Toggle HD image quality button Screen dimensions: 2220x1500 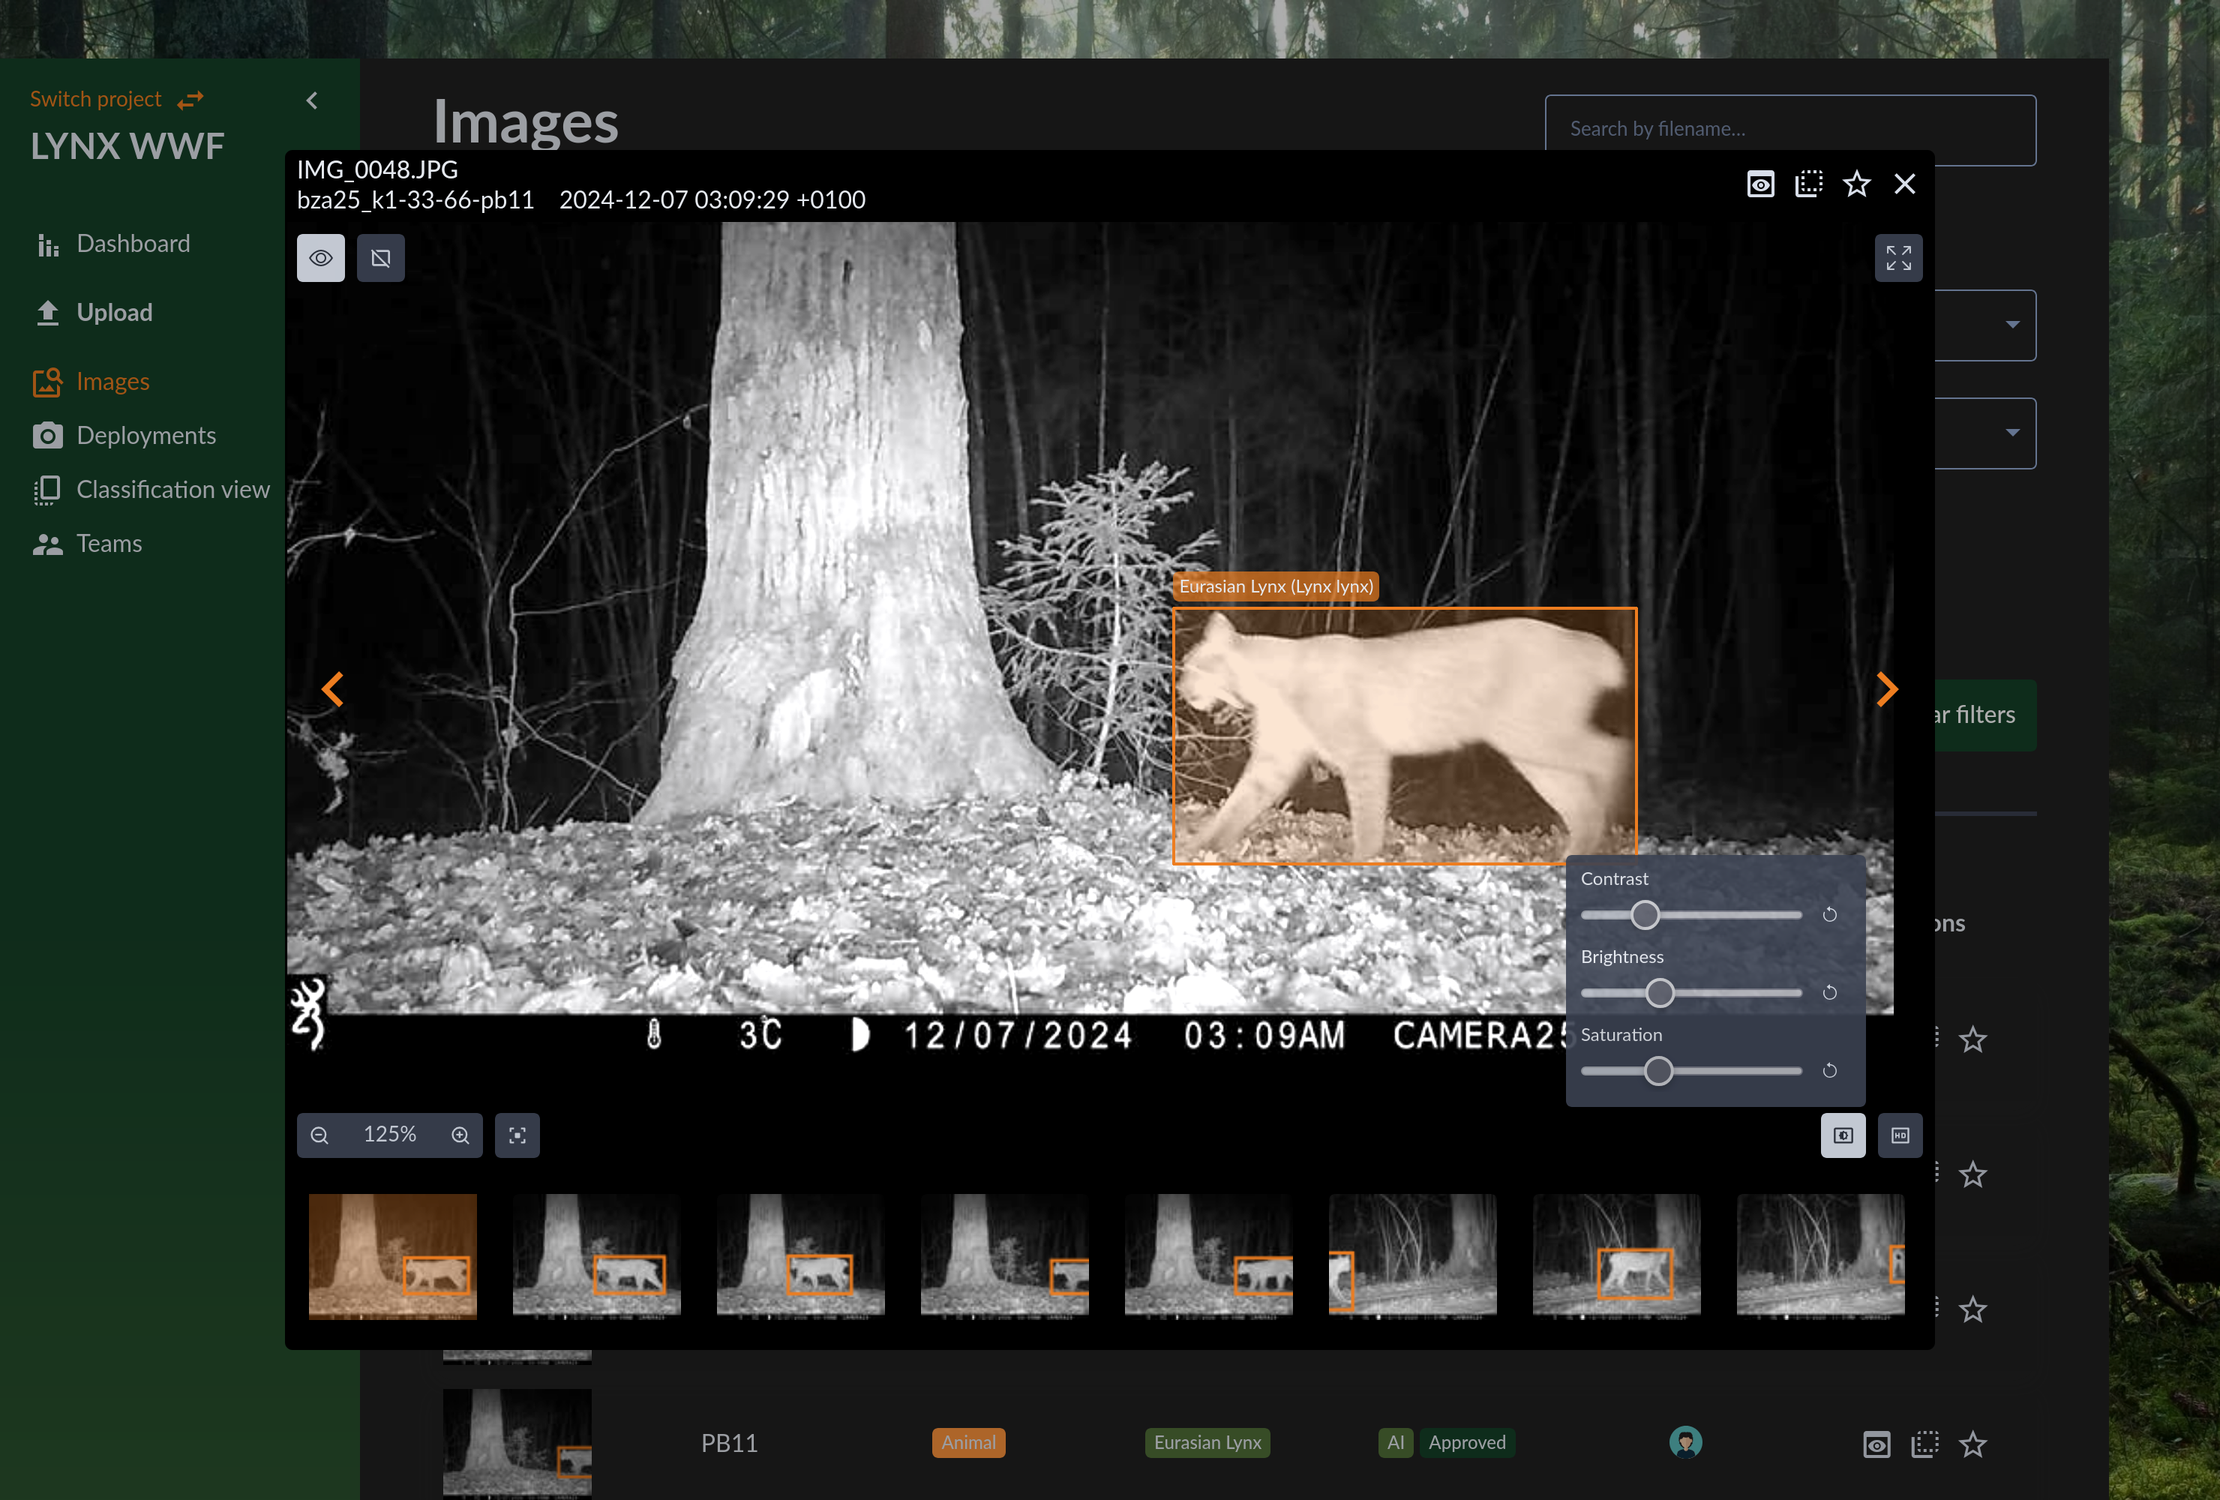[x=1900, y=1136]
